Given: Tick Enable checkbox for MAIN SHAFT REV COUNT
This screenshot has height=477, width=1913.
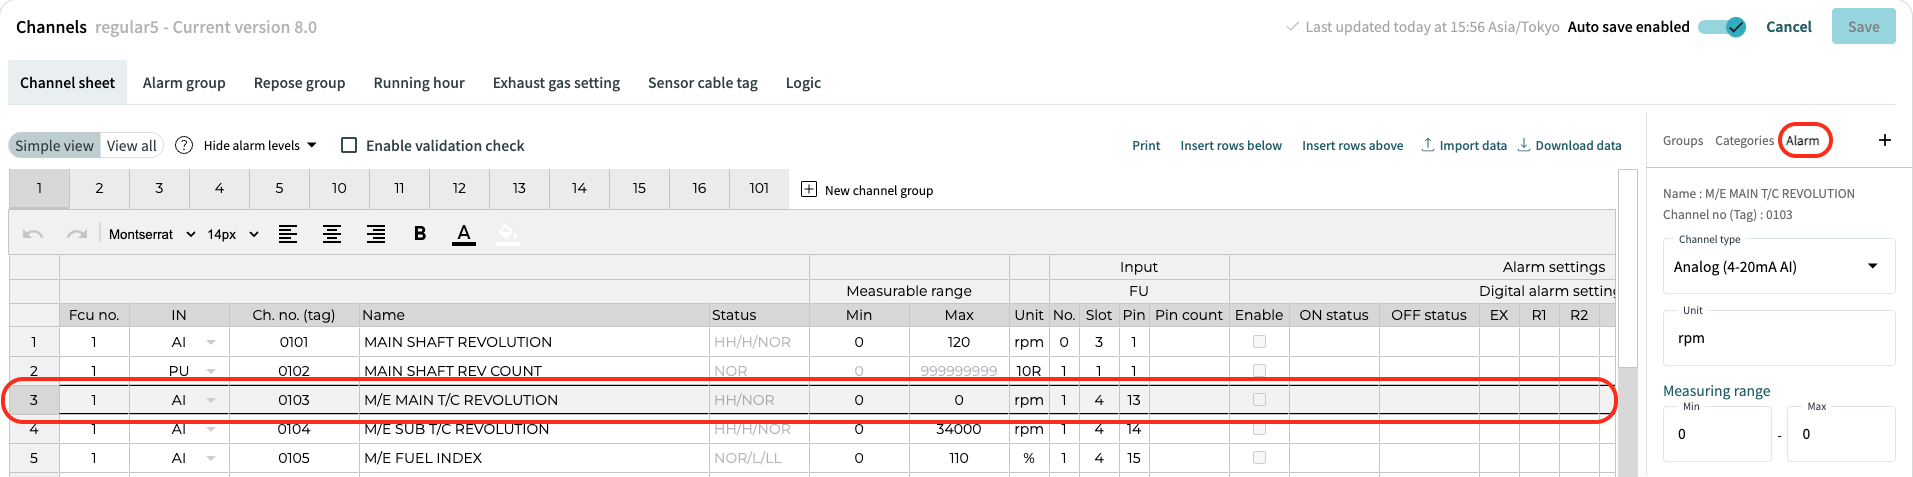Looking at the screenshot, I should (1259, 370).
